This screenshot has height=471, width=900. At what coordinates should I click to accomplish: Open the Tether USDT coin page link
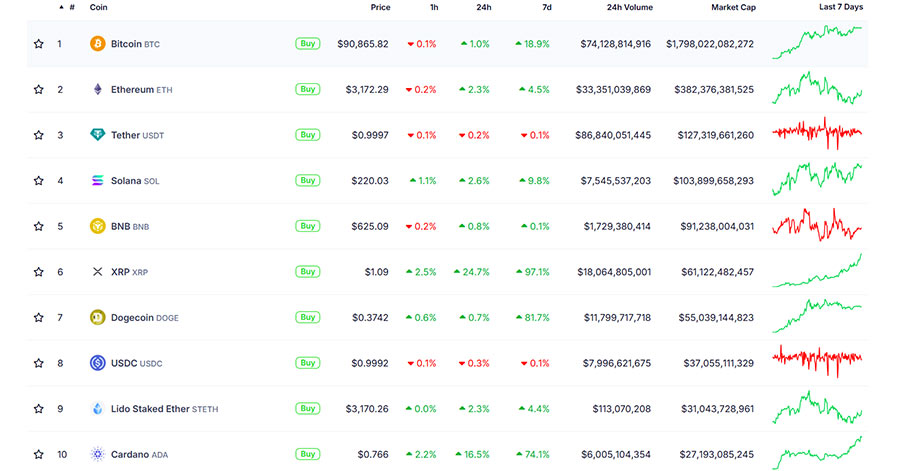(137, 135)
